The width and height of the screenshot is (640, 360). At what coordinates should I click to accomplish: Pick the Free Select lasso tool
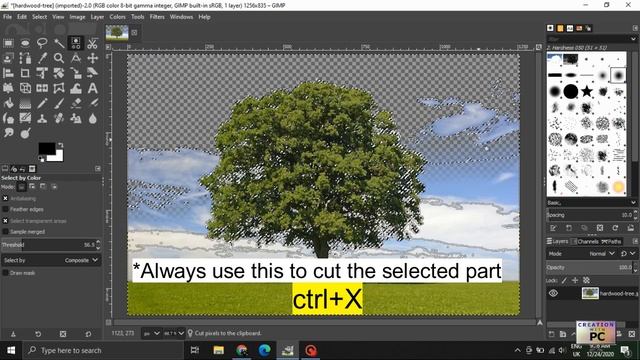[42, 43]
